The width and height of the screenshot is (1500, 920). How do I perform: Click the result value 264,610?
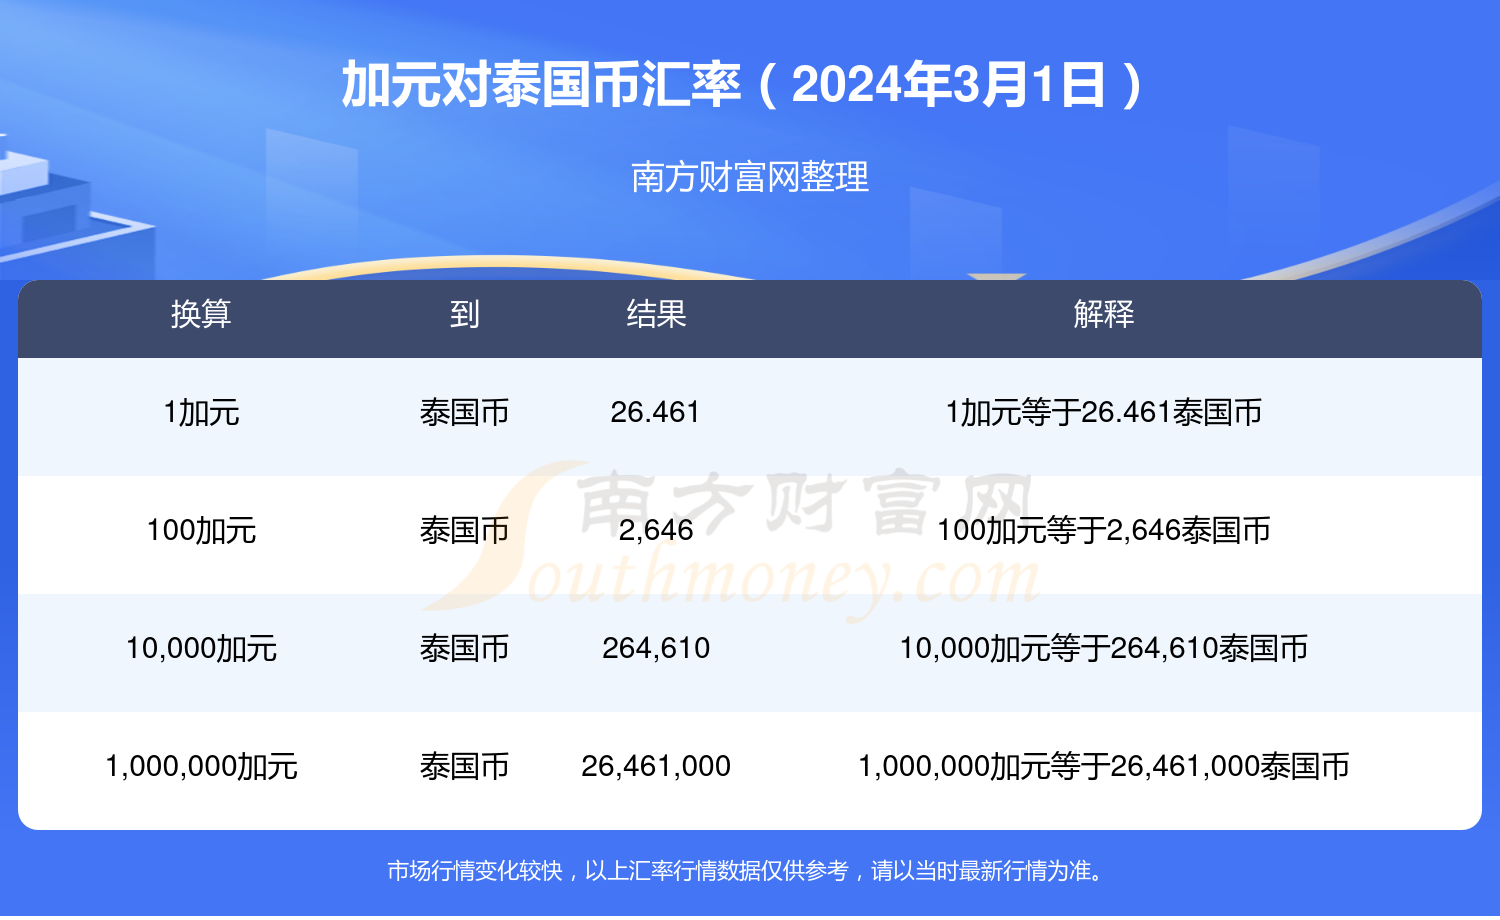656,648
